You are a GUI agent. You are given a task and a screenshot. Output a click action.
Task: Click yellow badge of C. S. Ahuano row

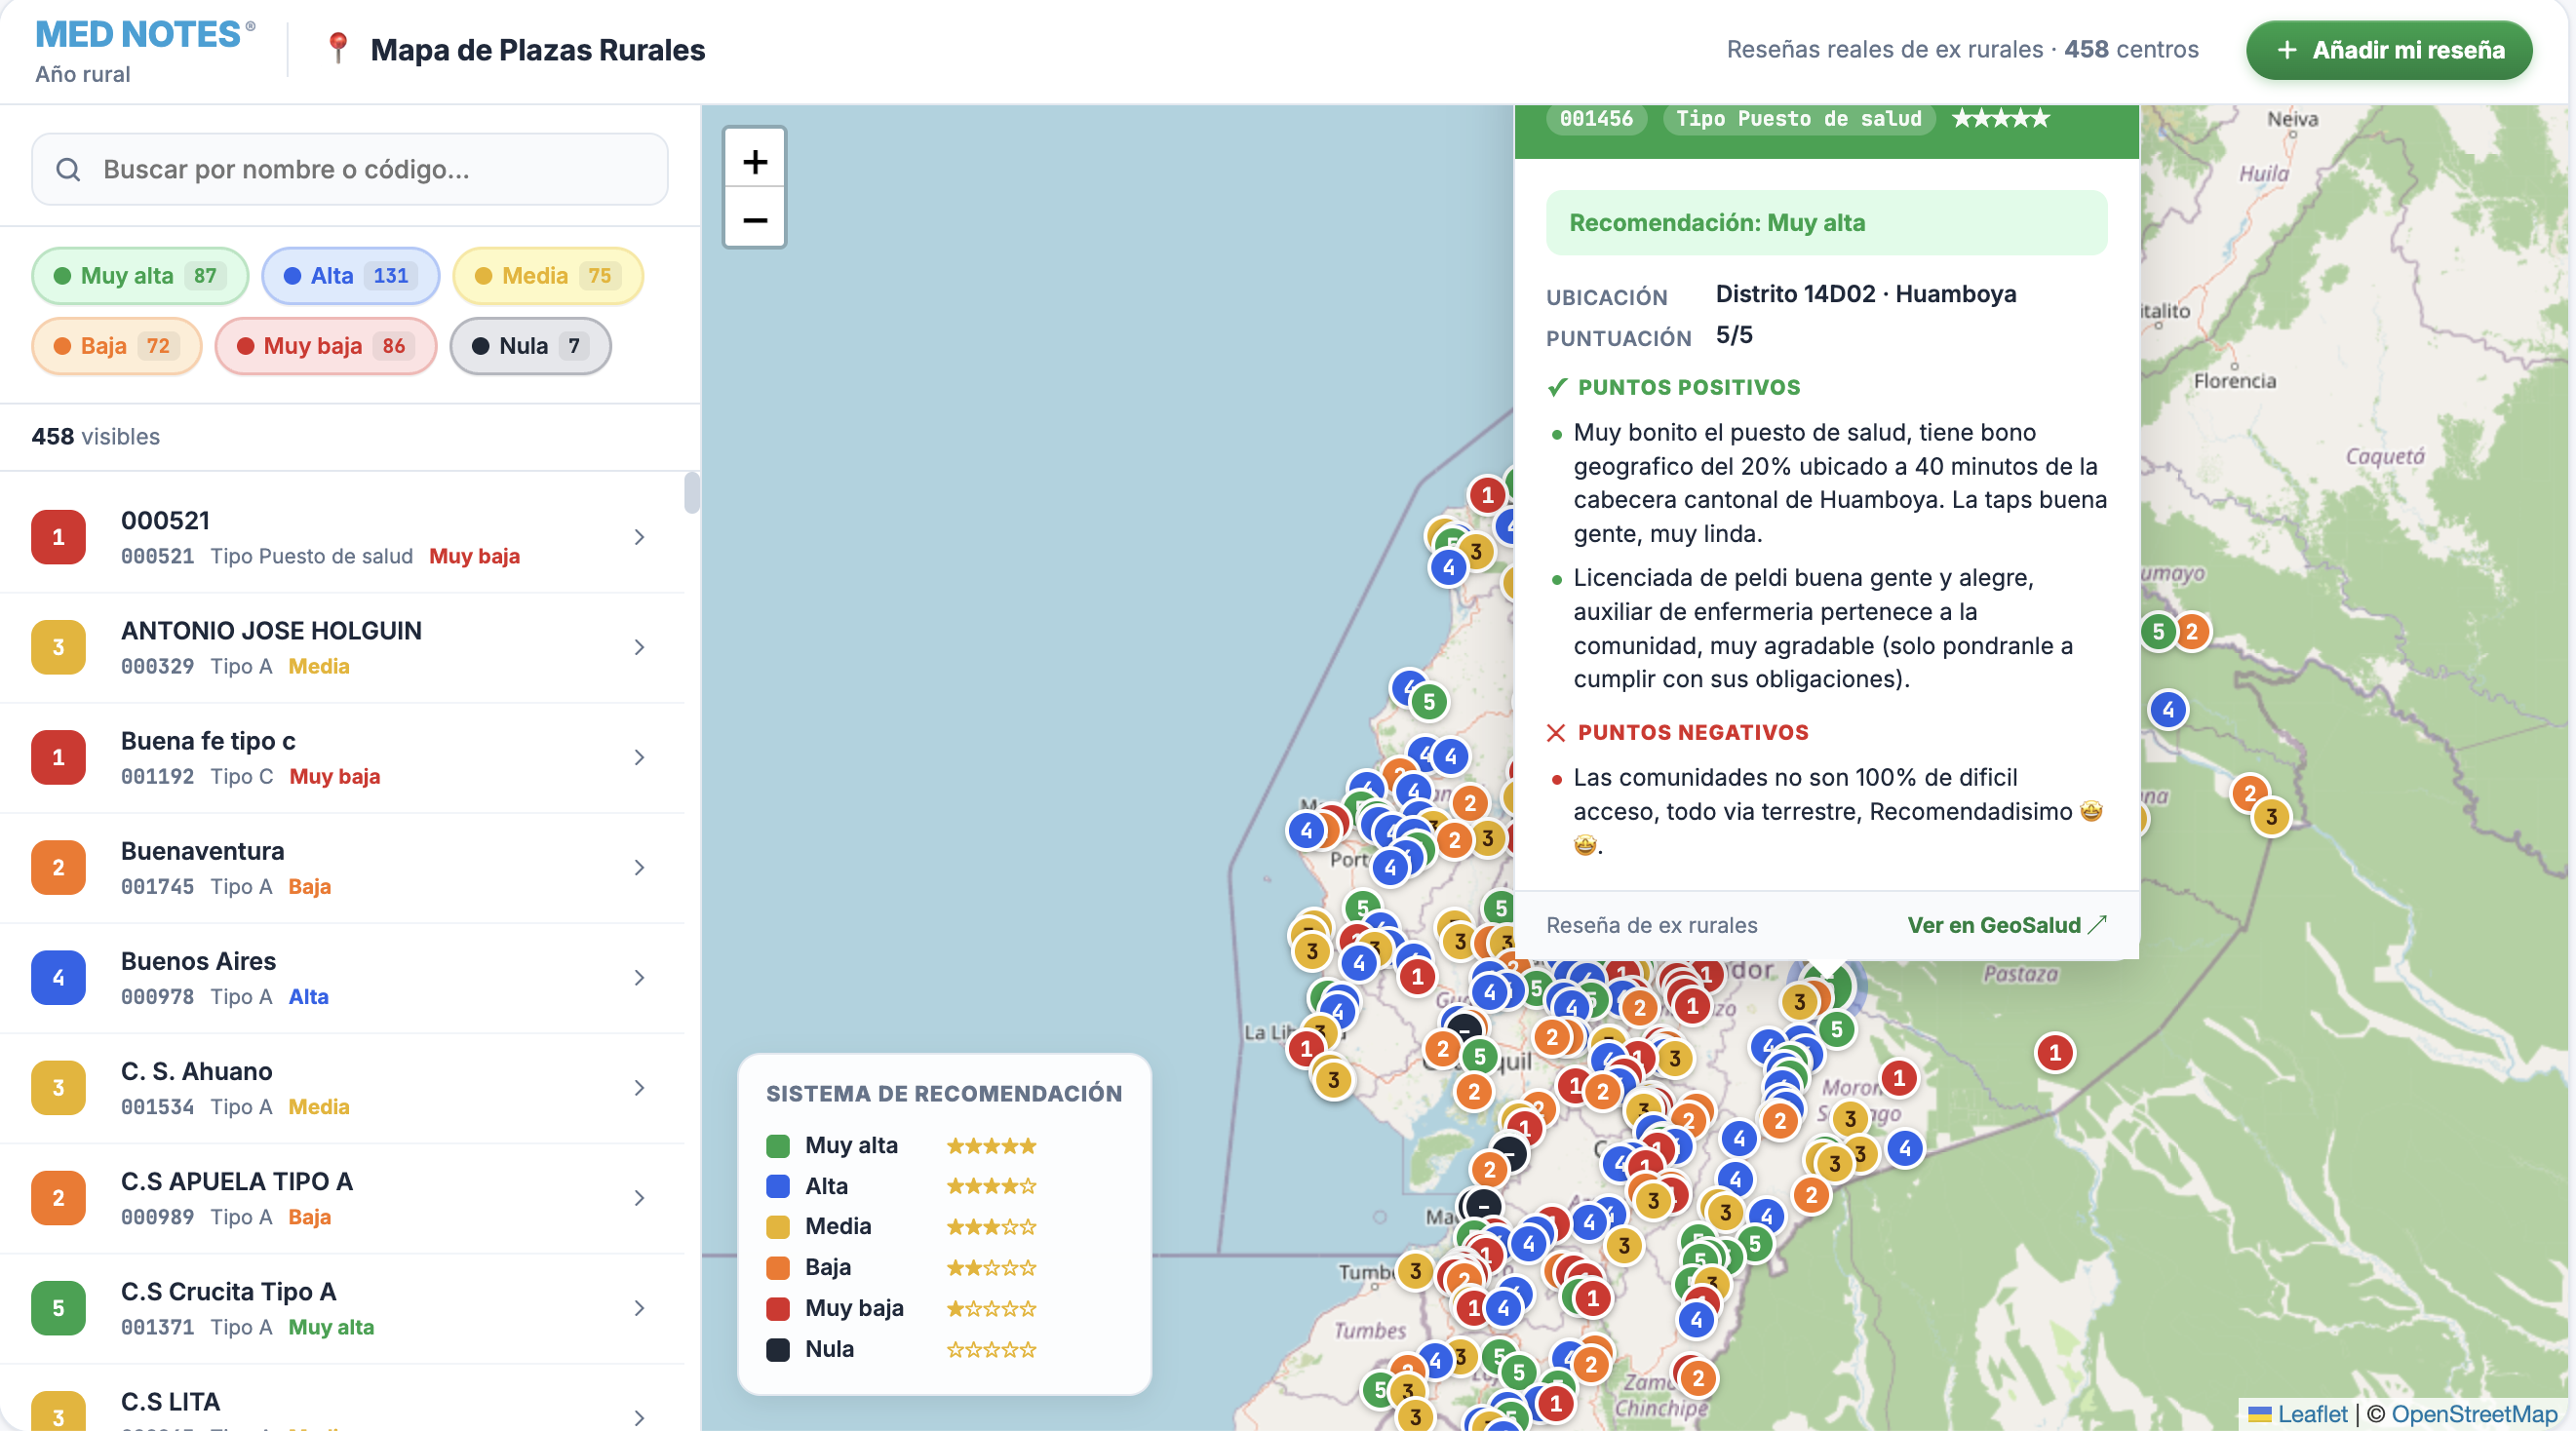click(58, 1087)
